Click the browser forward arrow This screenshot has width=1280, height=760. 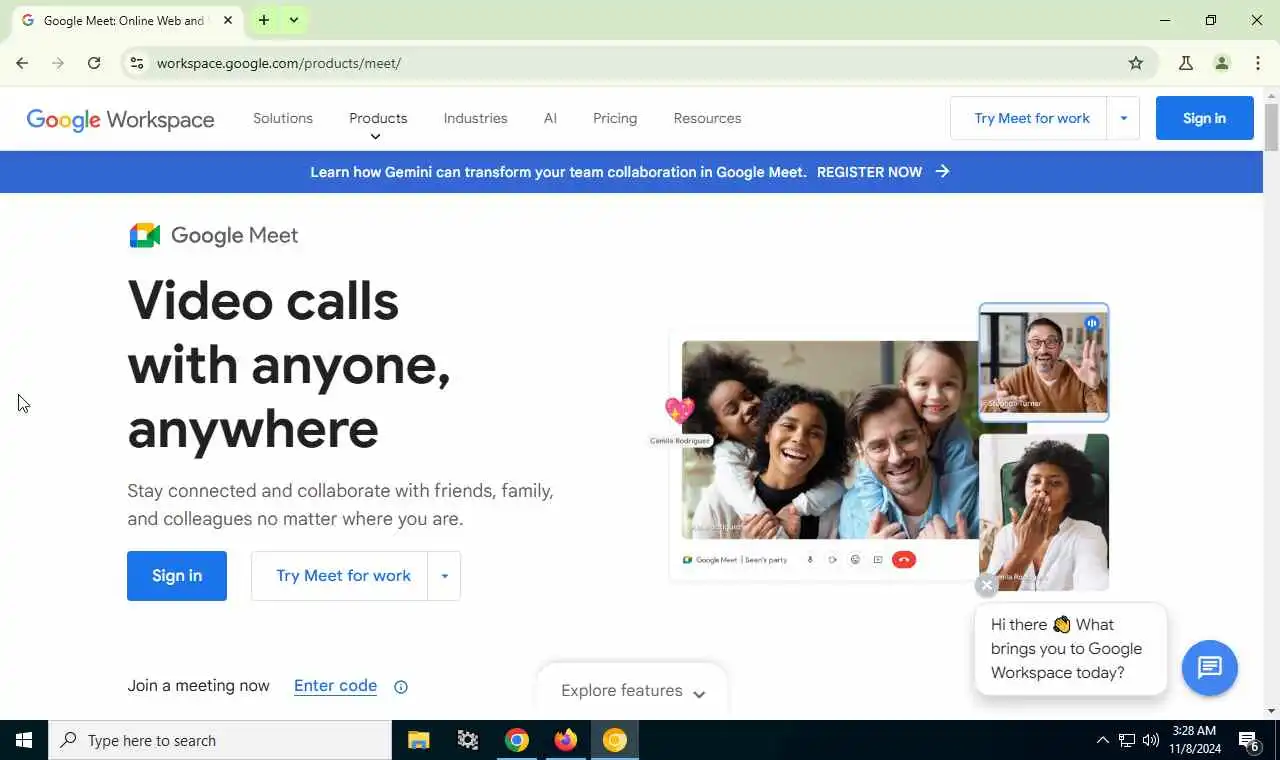58,63
